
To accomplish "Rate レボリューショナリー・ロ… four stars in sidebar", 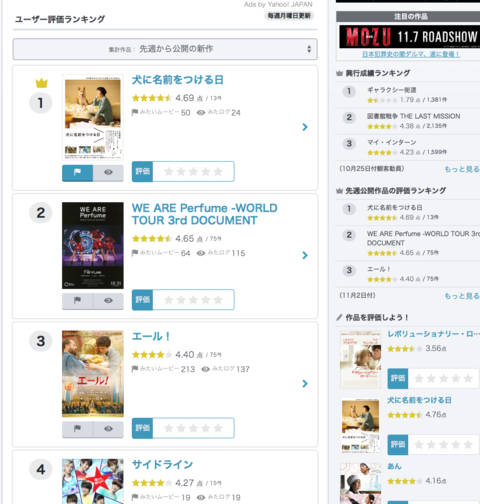I will click(x=456, y=378).
